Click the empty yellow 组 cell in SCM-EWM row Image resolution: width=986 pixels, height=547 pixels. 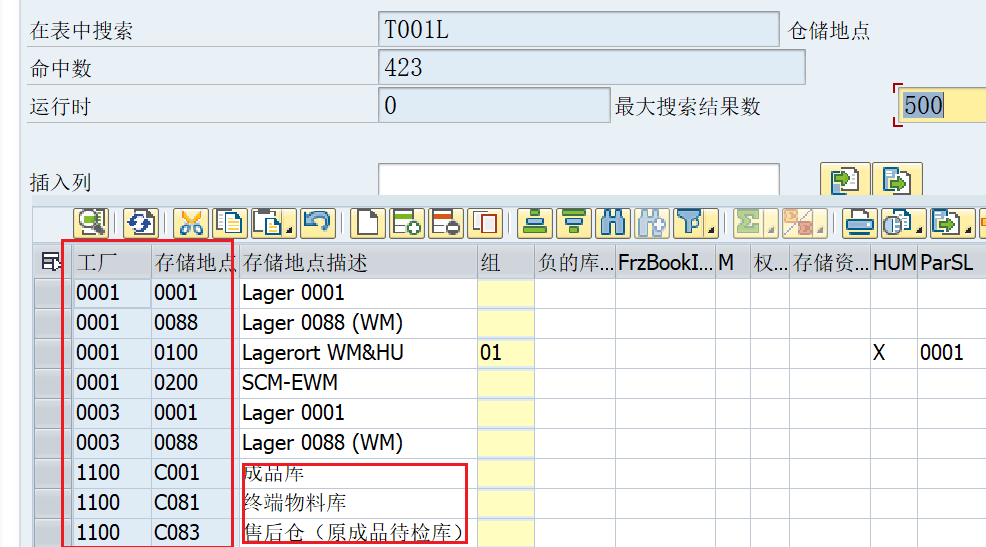506,383
